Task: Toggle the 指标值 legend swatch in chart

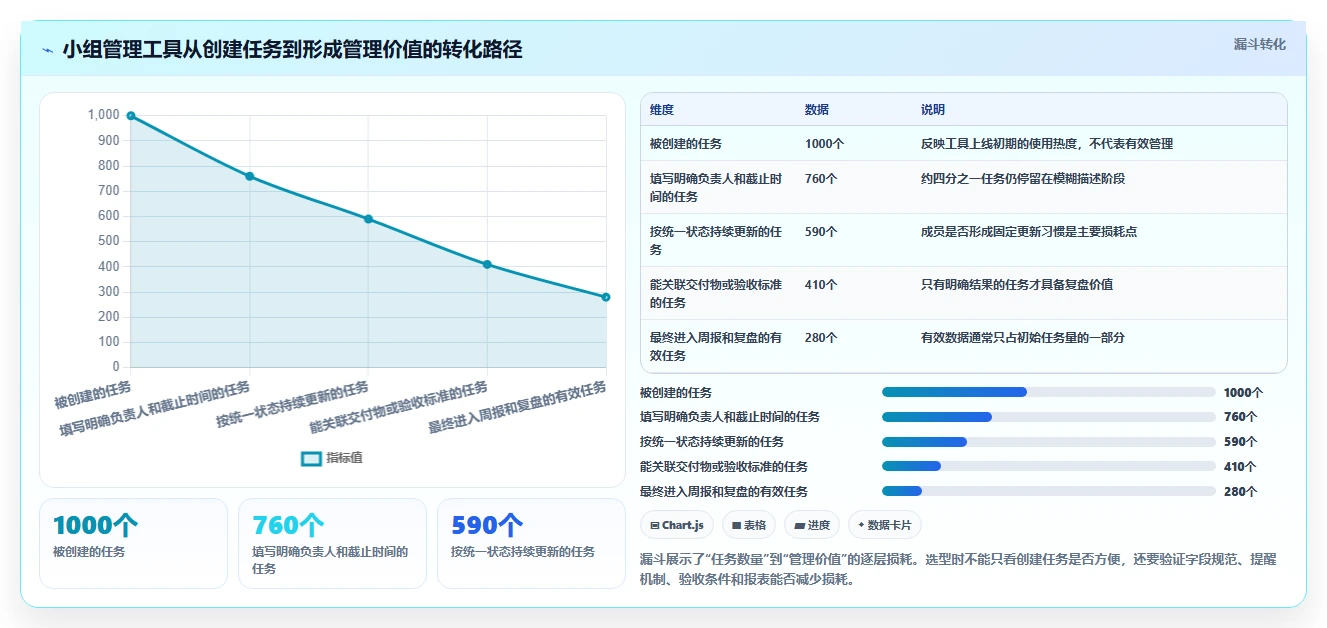Action: 311,458
